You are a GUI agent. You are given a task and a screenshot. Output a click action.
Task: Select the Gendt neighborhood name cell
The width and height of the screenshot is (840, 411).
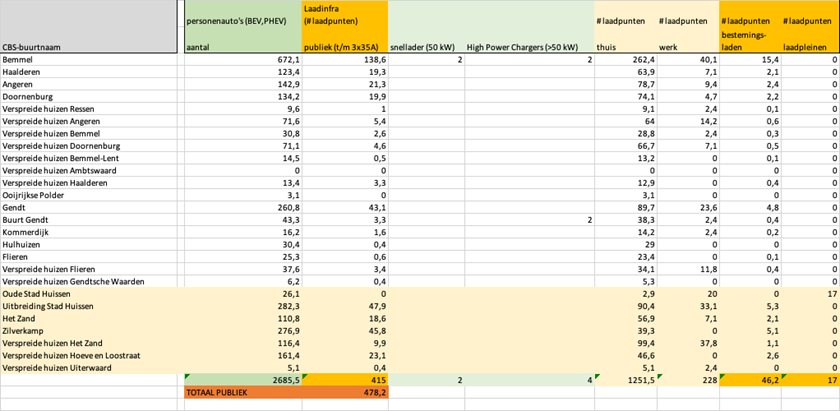(16, 207)
